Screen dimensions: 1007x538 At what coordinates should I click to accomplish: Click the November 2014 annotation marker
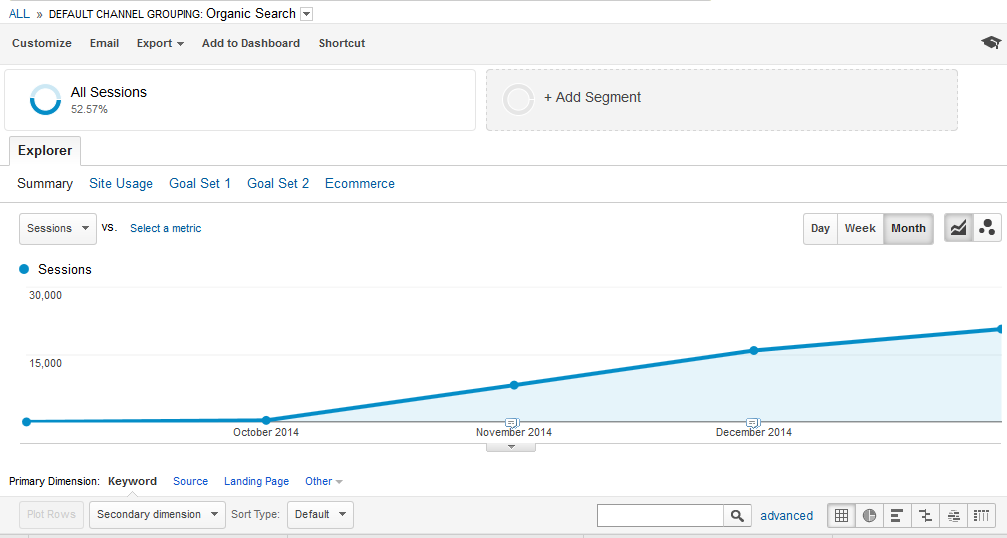tap(512, 422)
